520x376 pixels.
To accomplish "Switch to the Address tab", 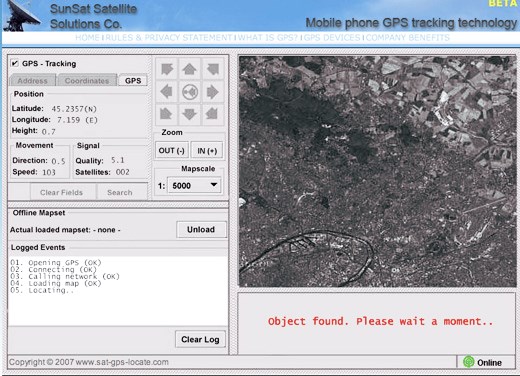I will [x=32, y=80].
